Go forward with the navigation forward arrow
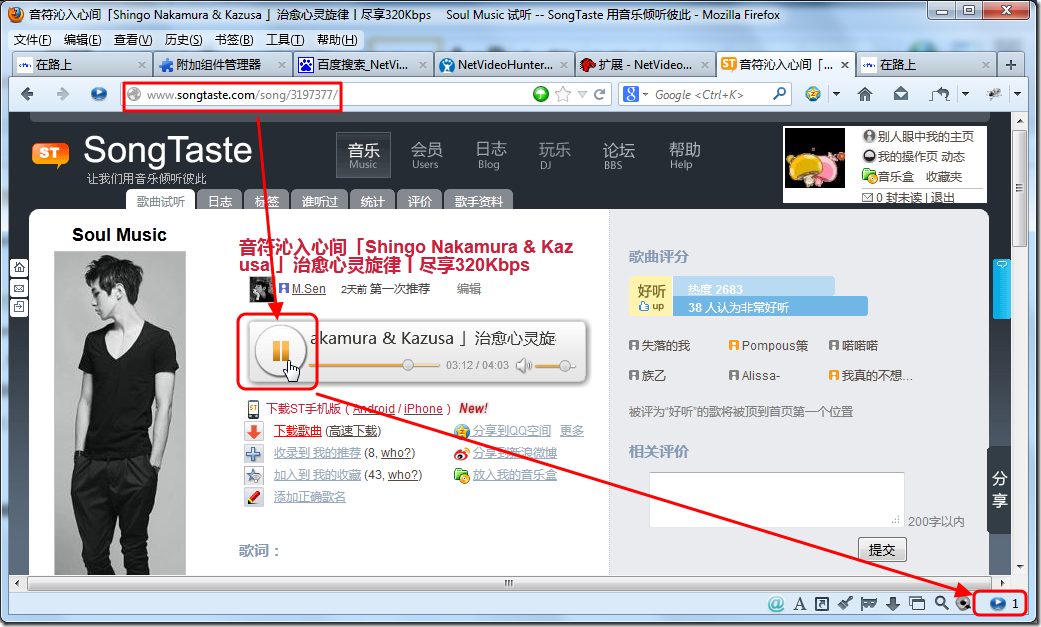The image size is (1041, 627). (x=62, y=94)
